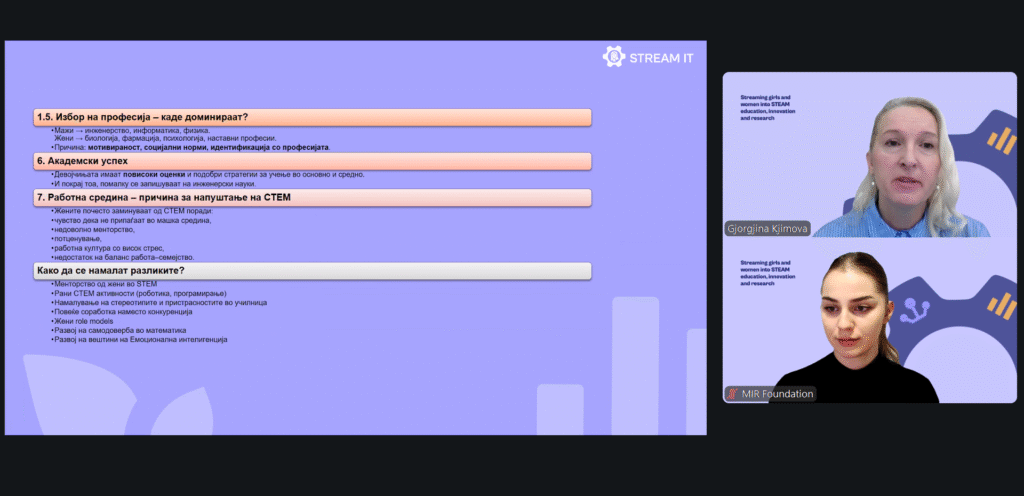This screenshot has height=496, width=1024.
Task: Click the muted microphone icon beside MIR Foundation
Action: pos(733,394)
